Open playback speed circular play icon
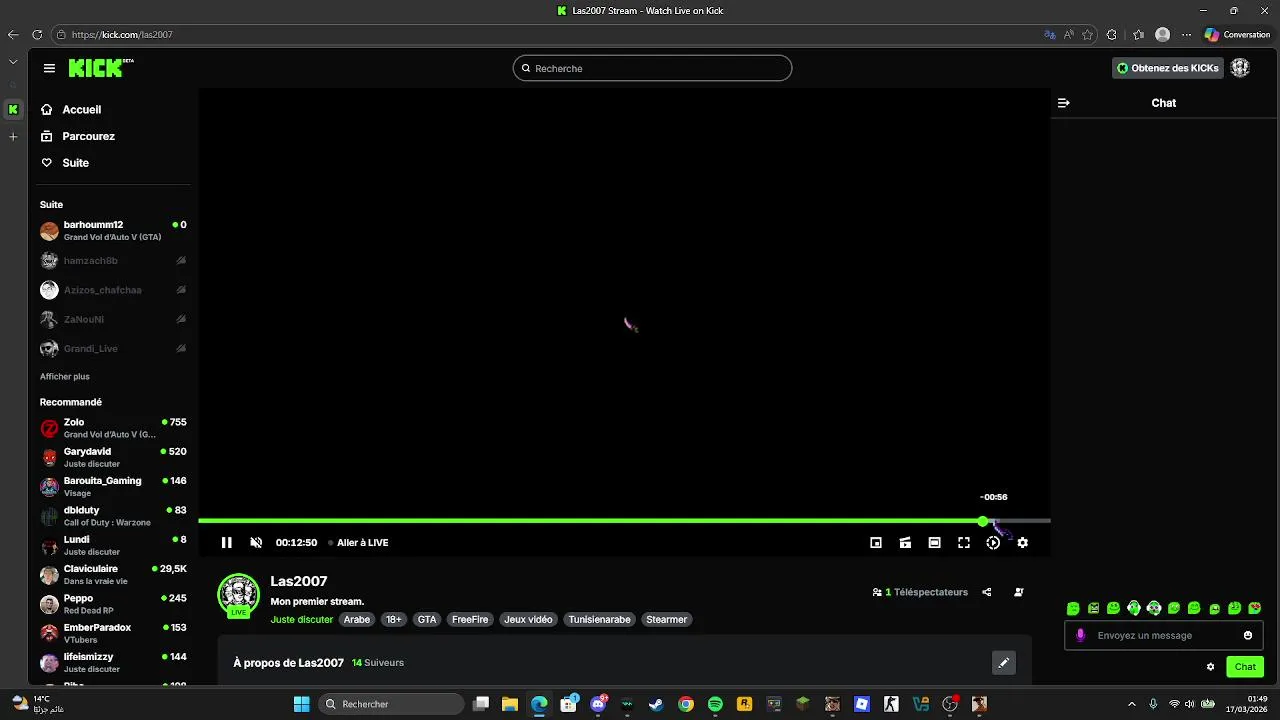 coord(993,543)
